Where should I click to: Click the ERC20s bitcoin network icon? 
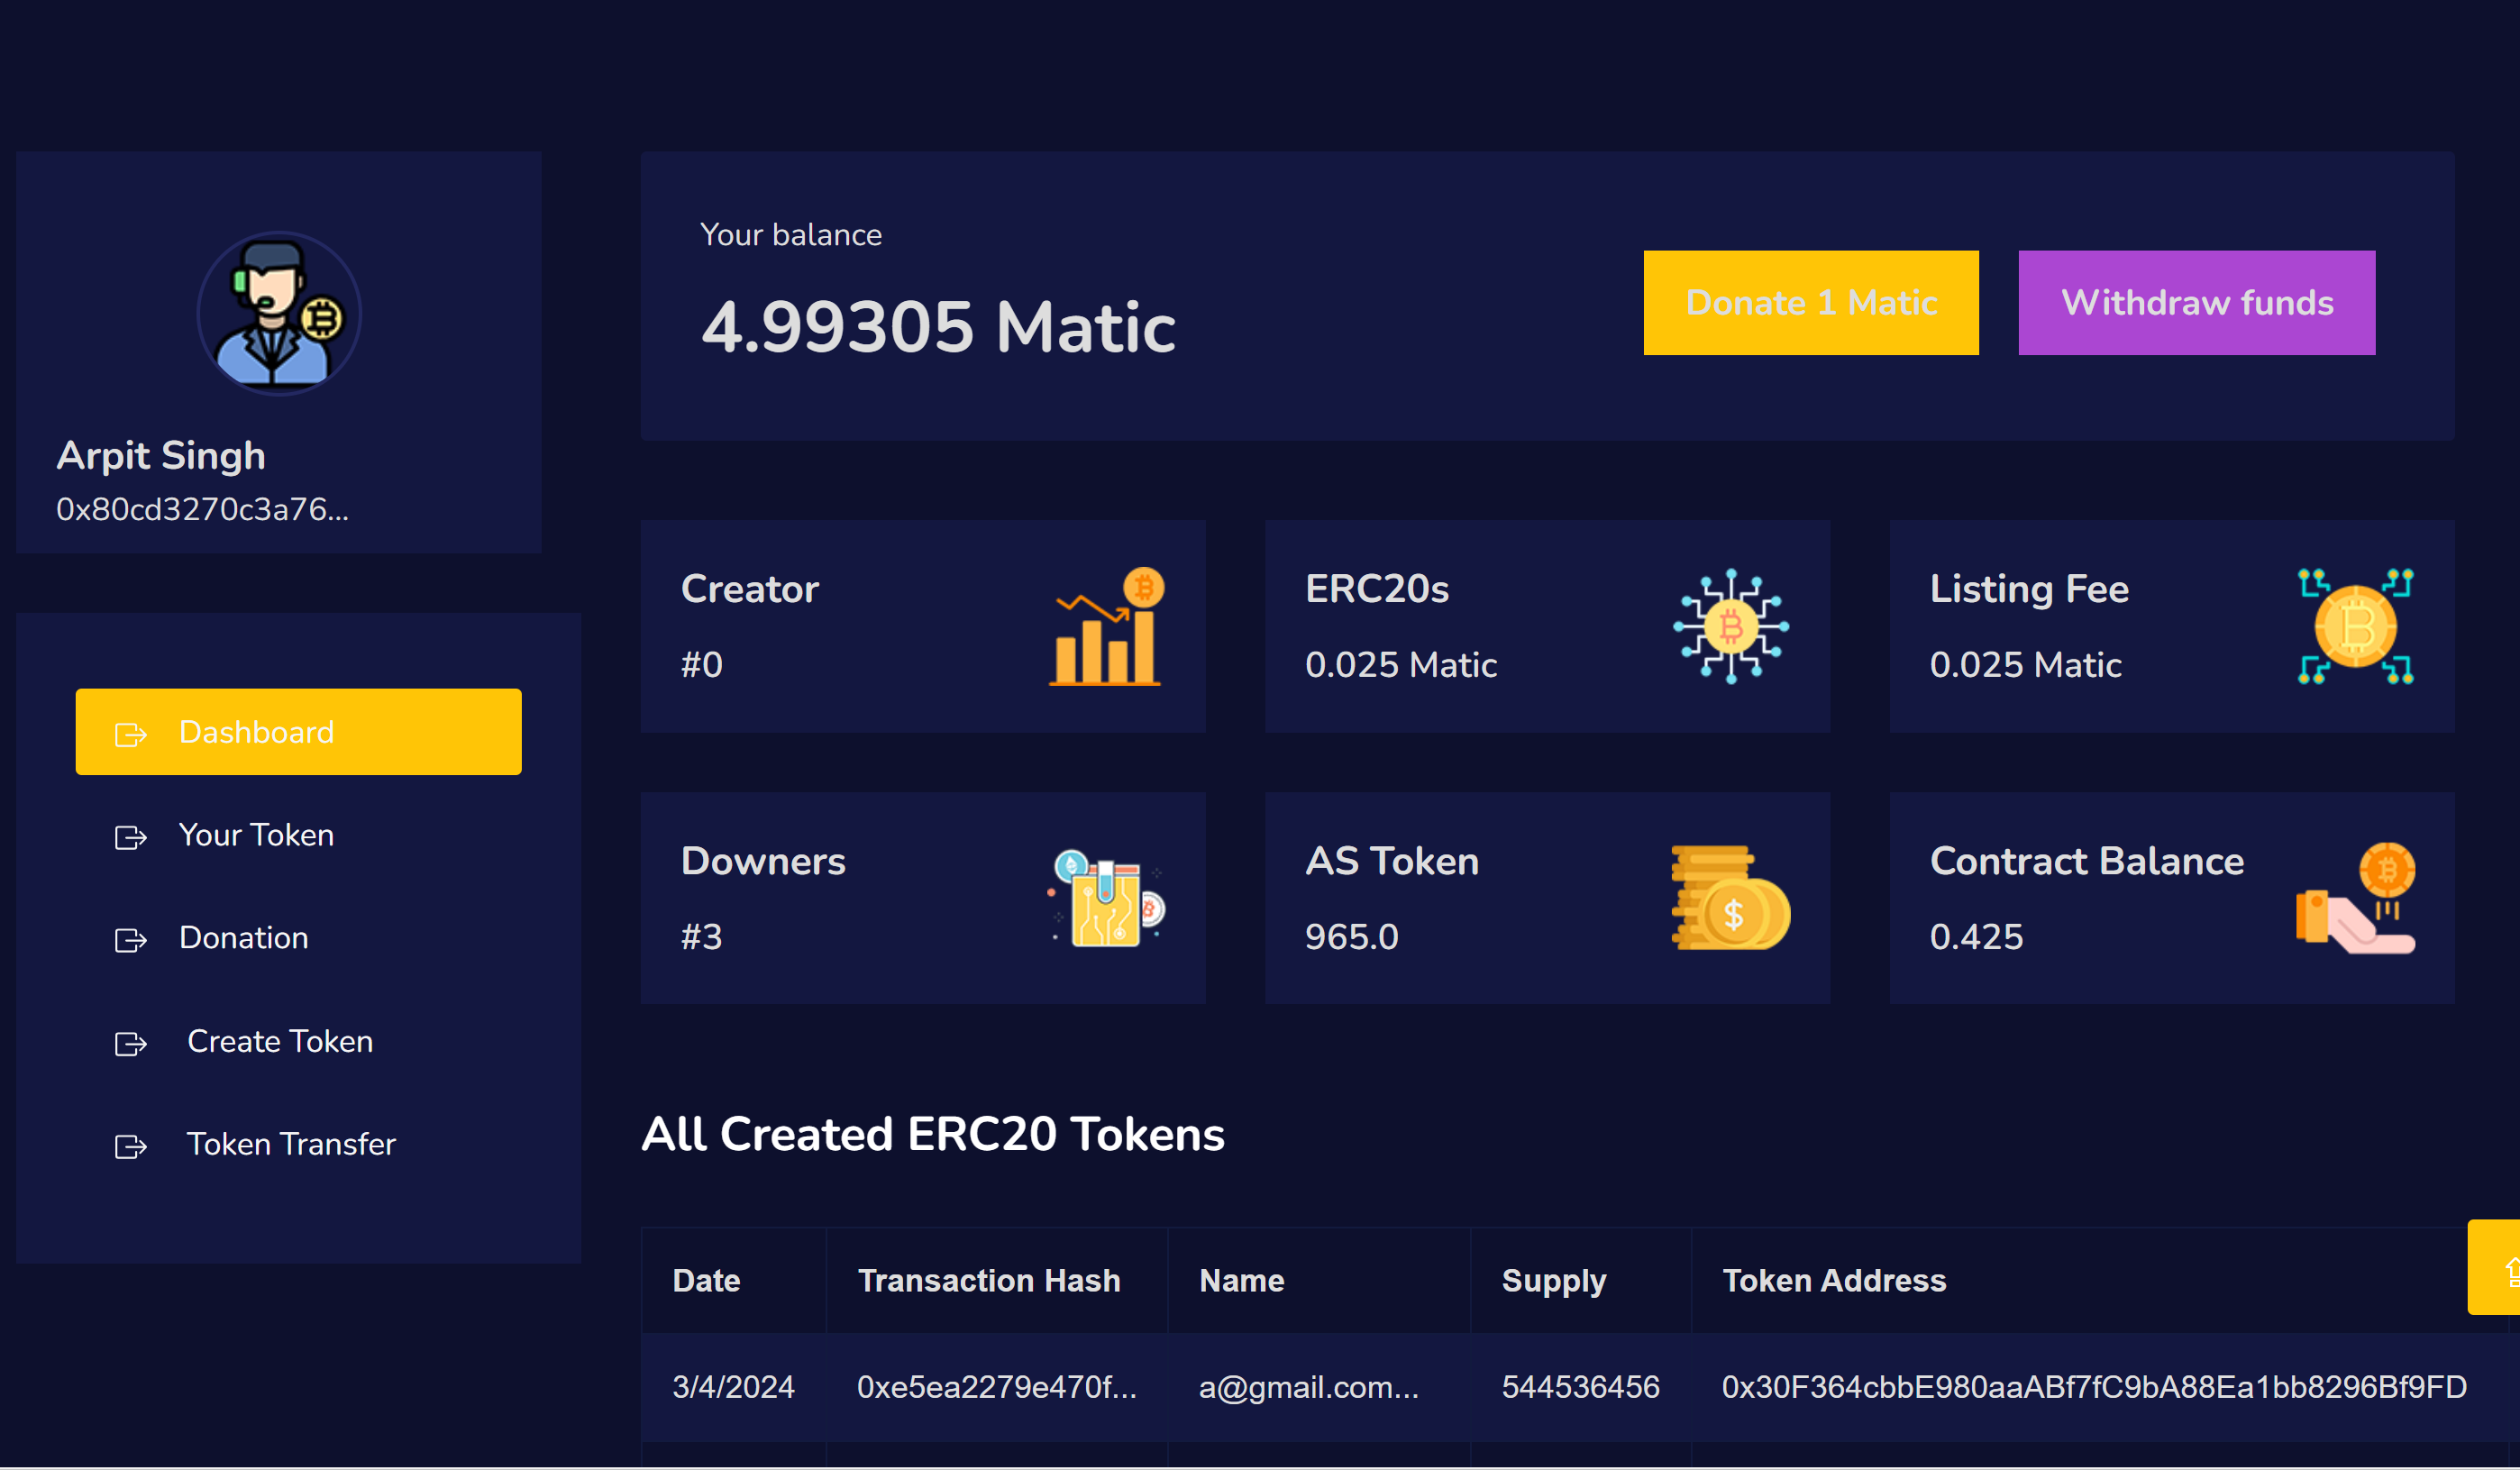(1731, 627)
